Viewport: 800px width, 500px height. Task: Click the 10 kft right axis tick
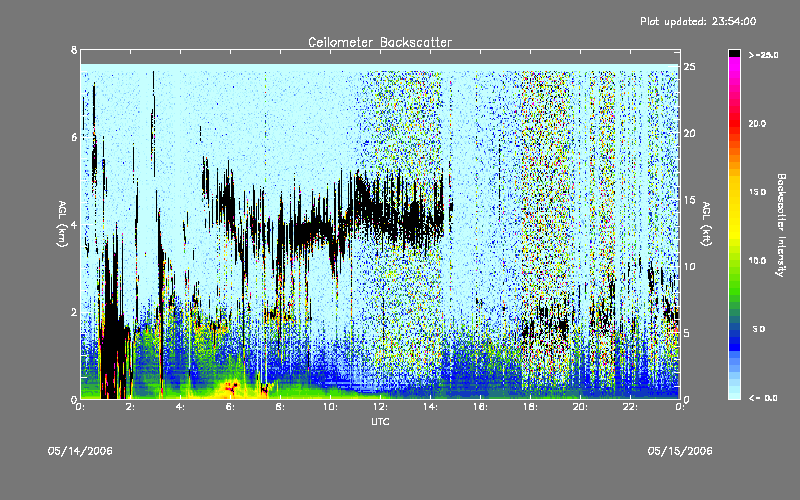click(x=689, y=266)
